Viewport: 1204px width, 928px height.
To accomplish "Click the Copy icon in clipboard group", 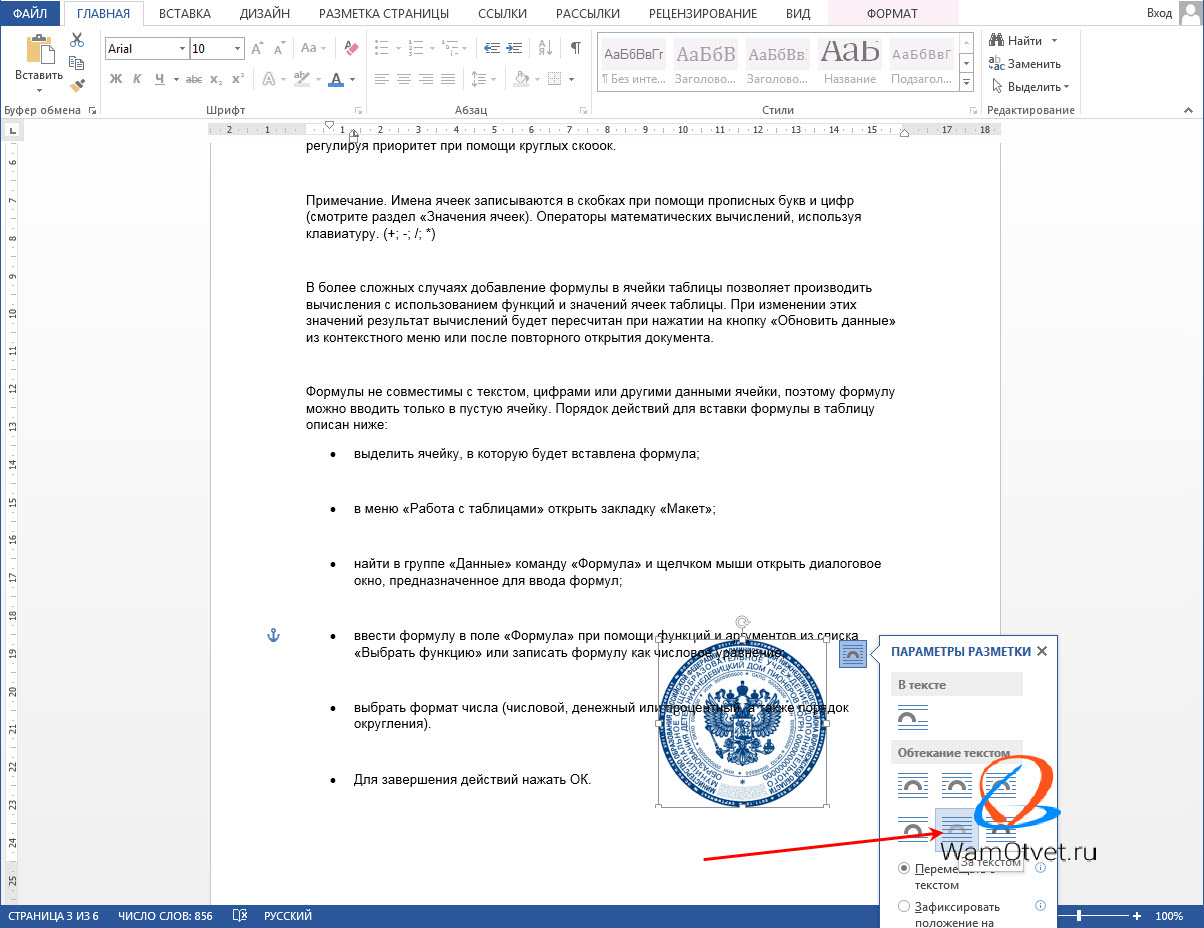I will 77,62.
